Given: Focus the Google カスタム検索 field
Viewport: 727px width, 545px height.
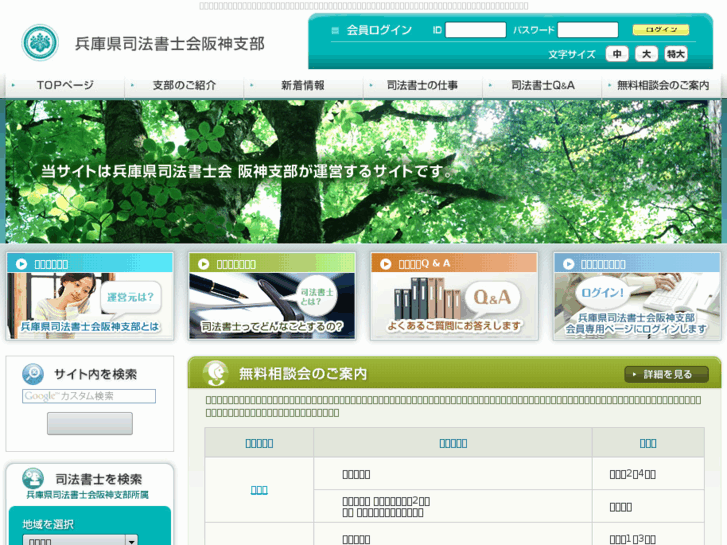Looking at the screenshot, I should [x=89, y=396].
